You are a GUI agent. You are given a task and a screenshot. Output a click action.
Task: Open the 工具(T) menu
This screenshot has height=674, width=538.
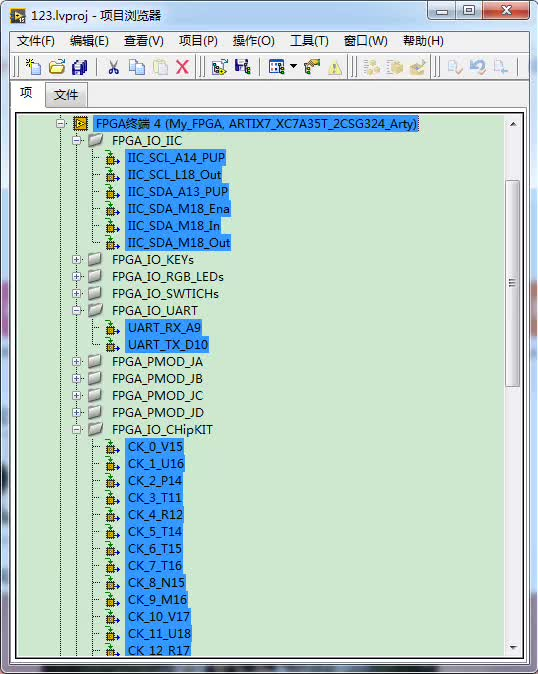309,41
